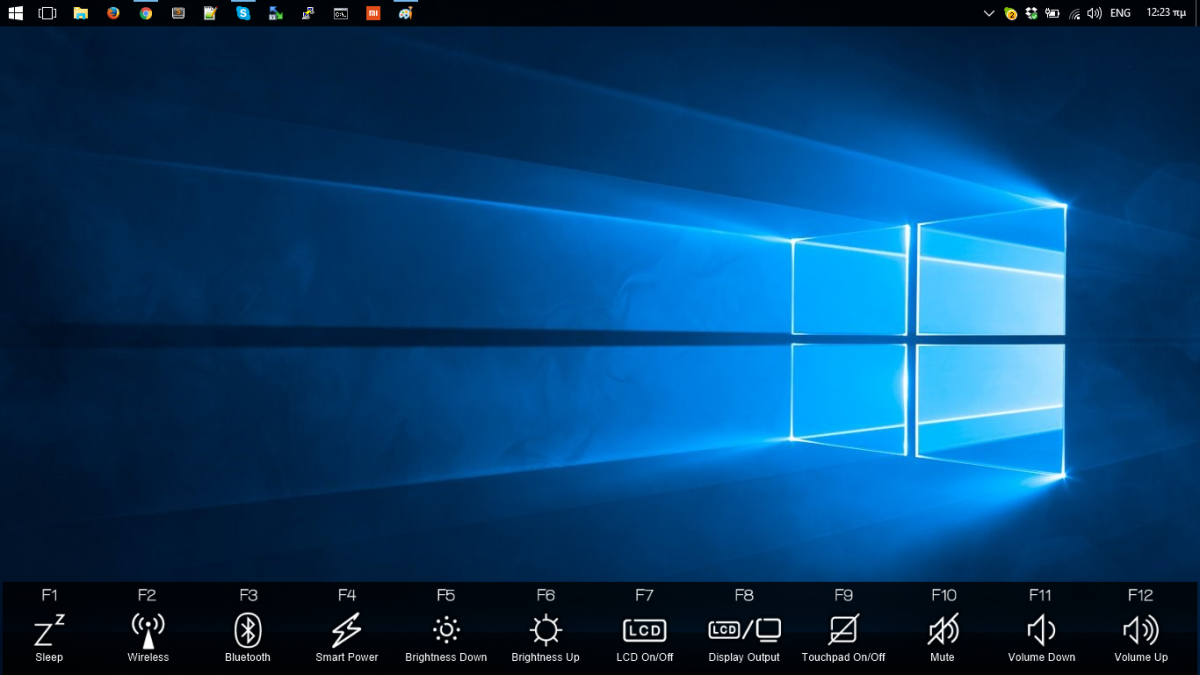Viewport: 1200px width, 675px height.
Task: Open the clock showing 12:23
Action: (x=1166, y=13)
